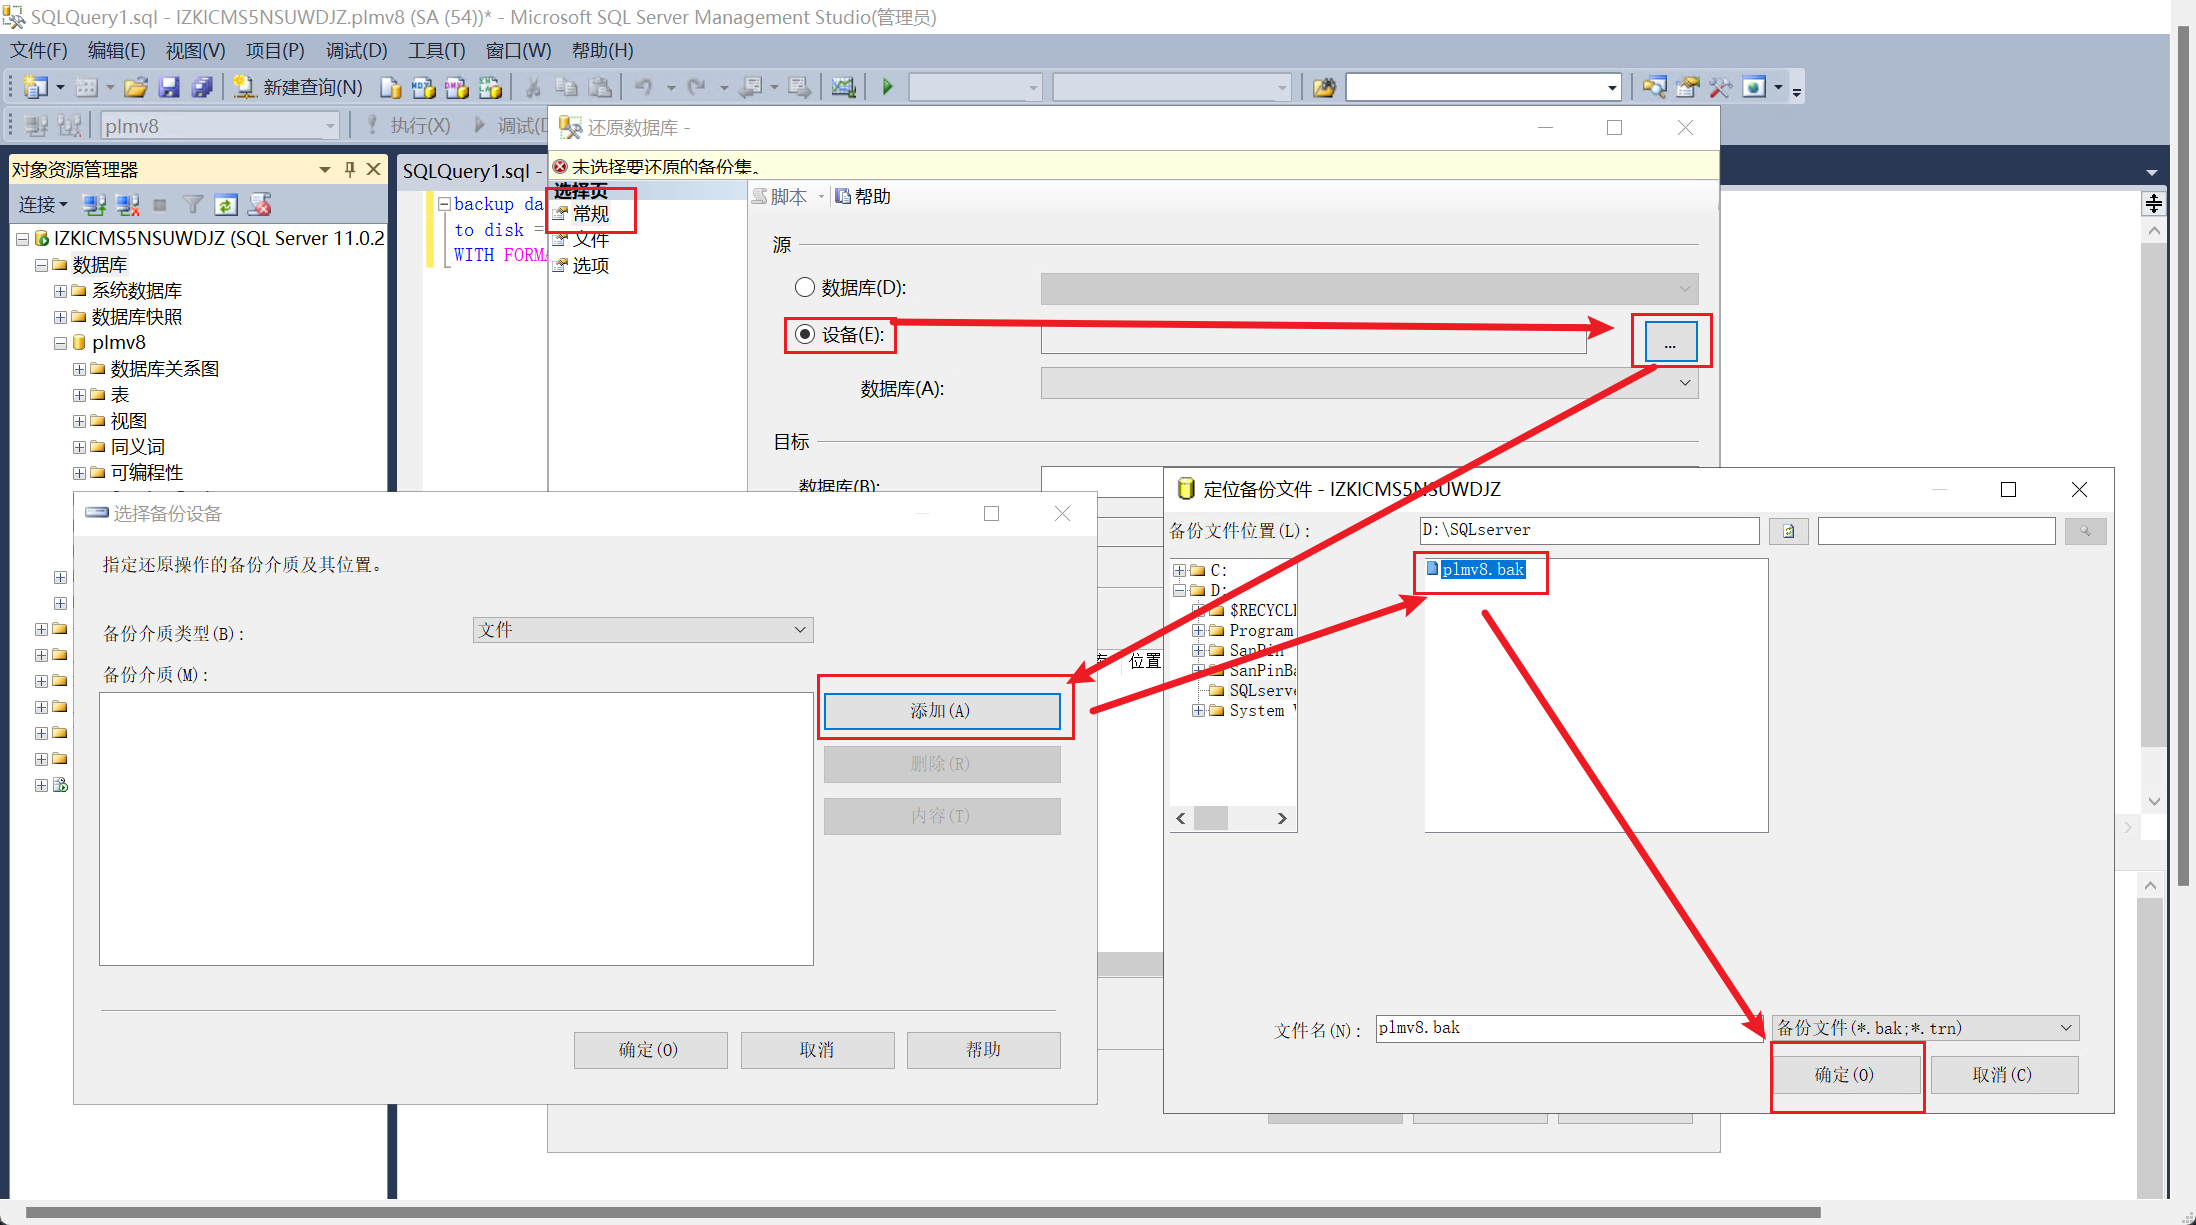
Task: Click the Paste clipboard icon
Action: click(600, 88)
